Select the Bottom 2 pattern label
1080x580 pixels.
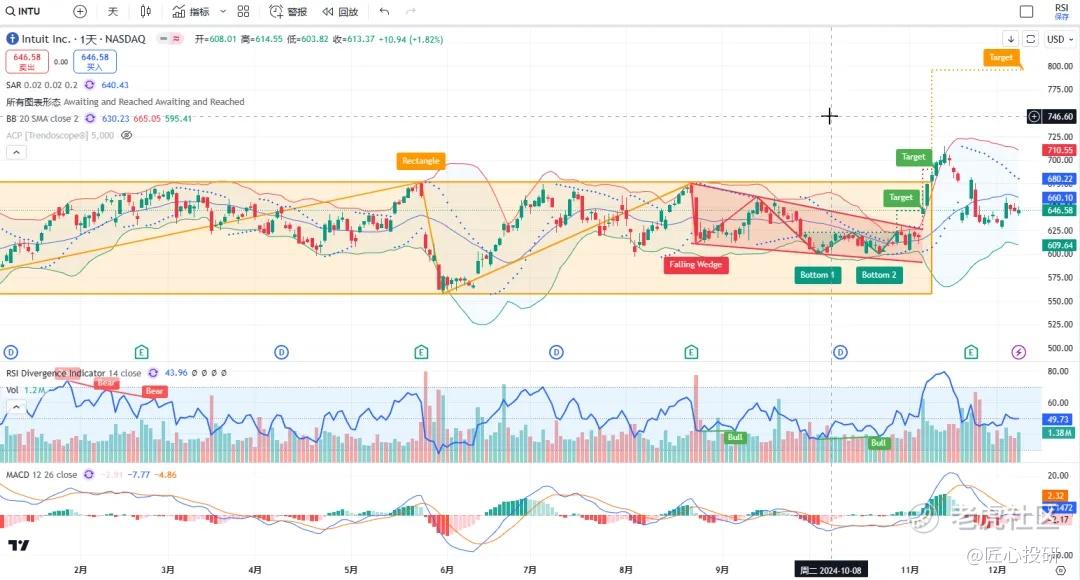click(x=879, y=275)
